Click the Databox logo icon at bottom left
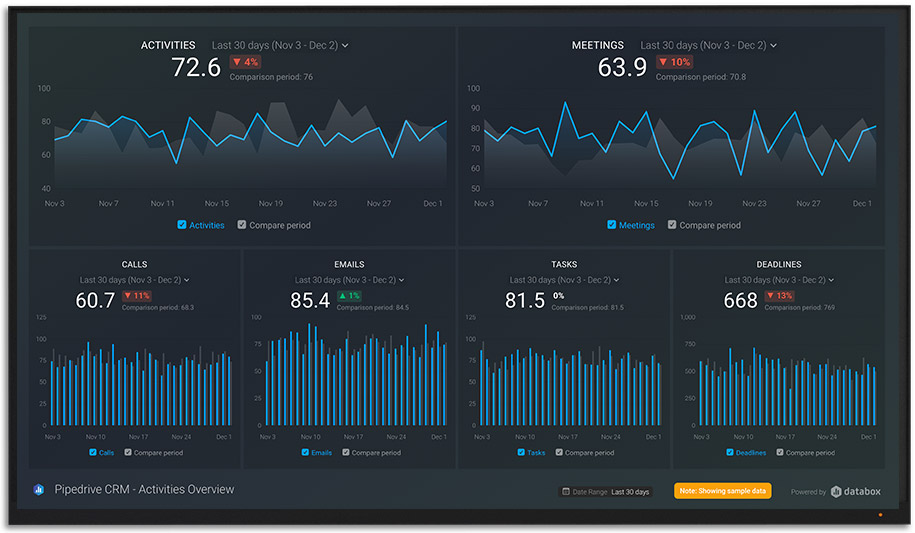Image resolution: width=915 pixels, height=533 pixels. point(39,489)
